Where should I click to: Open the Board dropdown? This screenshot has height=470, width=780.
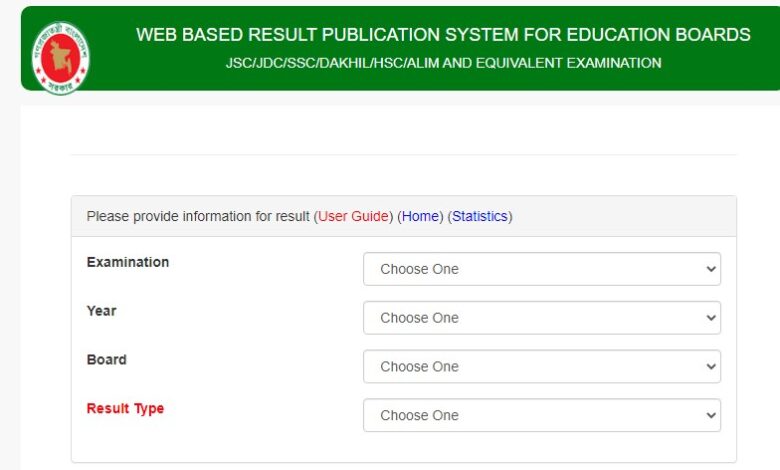coord(542,367)
